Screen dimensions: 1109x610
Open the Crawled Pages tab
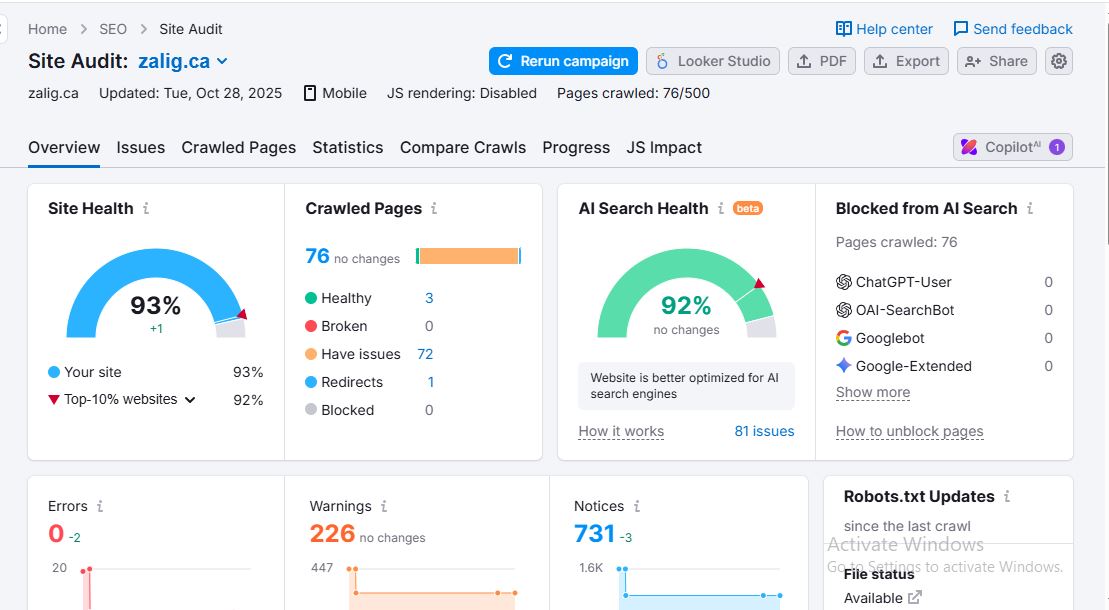238,147
